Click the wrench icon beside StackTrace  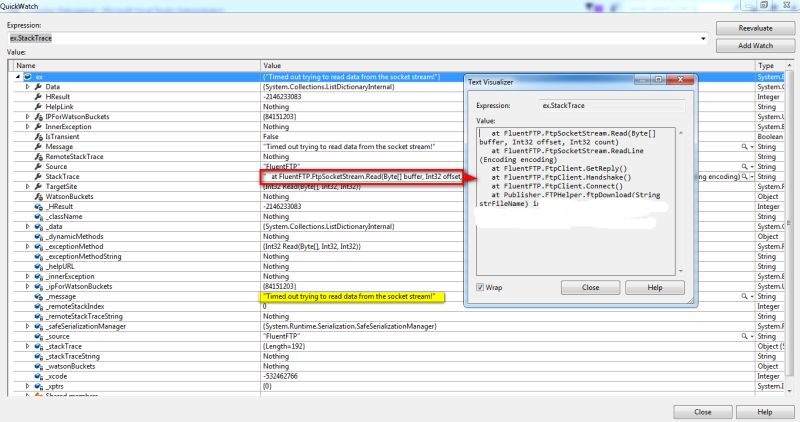tap(38, 177)
